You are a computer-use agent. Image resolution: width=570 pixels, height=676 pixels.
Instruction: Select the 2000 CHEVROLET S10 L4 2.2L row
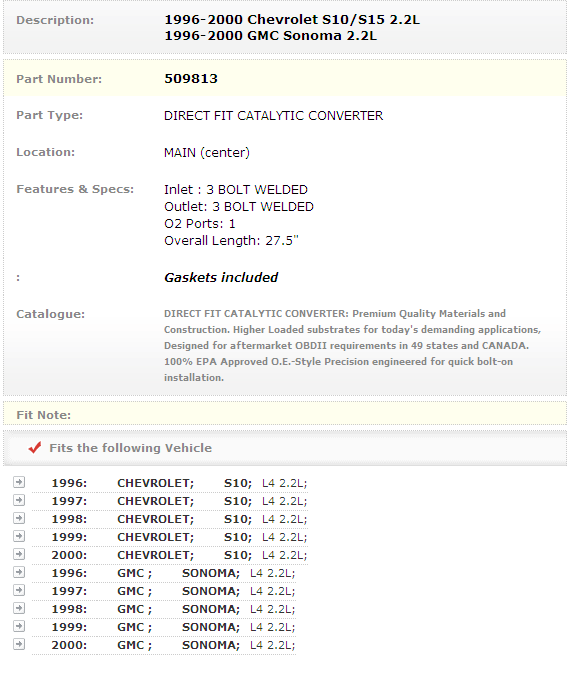click(170, 555)
